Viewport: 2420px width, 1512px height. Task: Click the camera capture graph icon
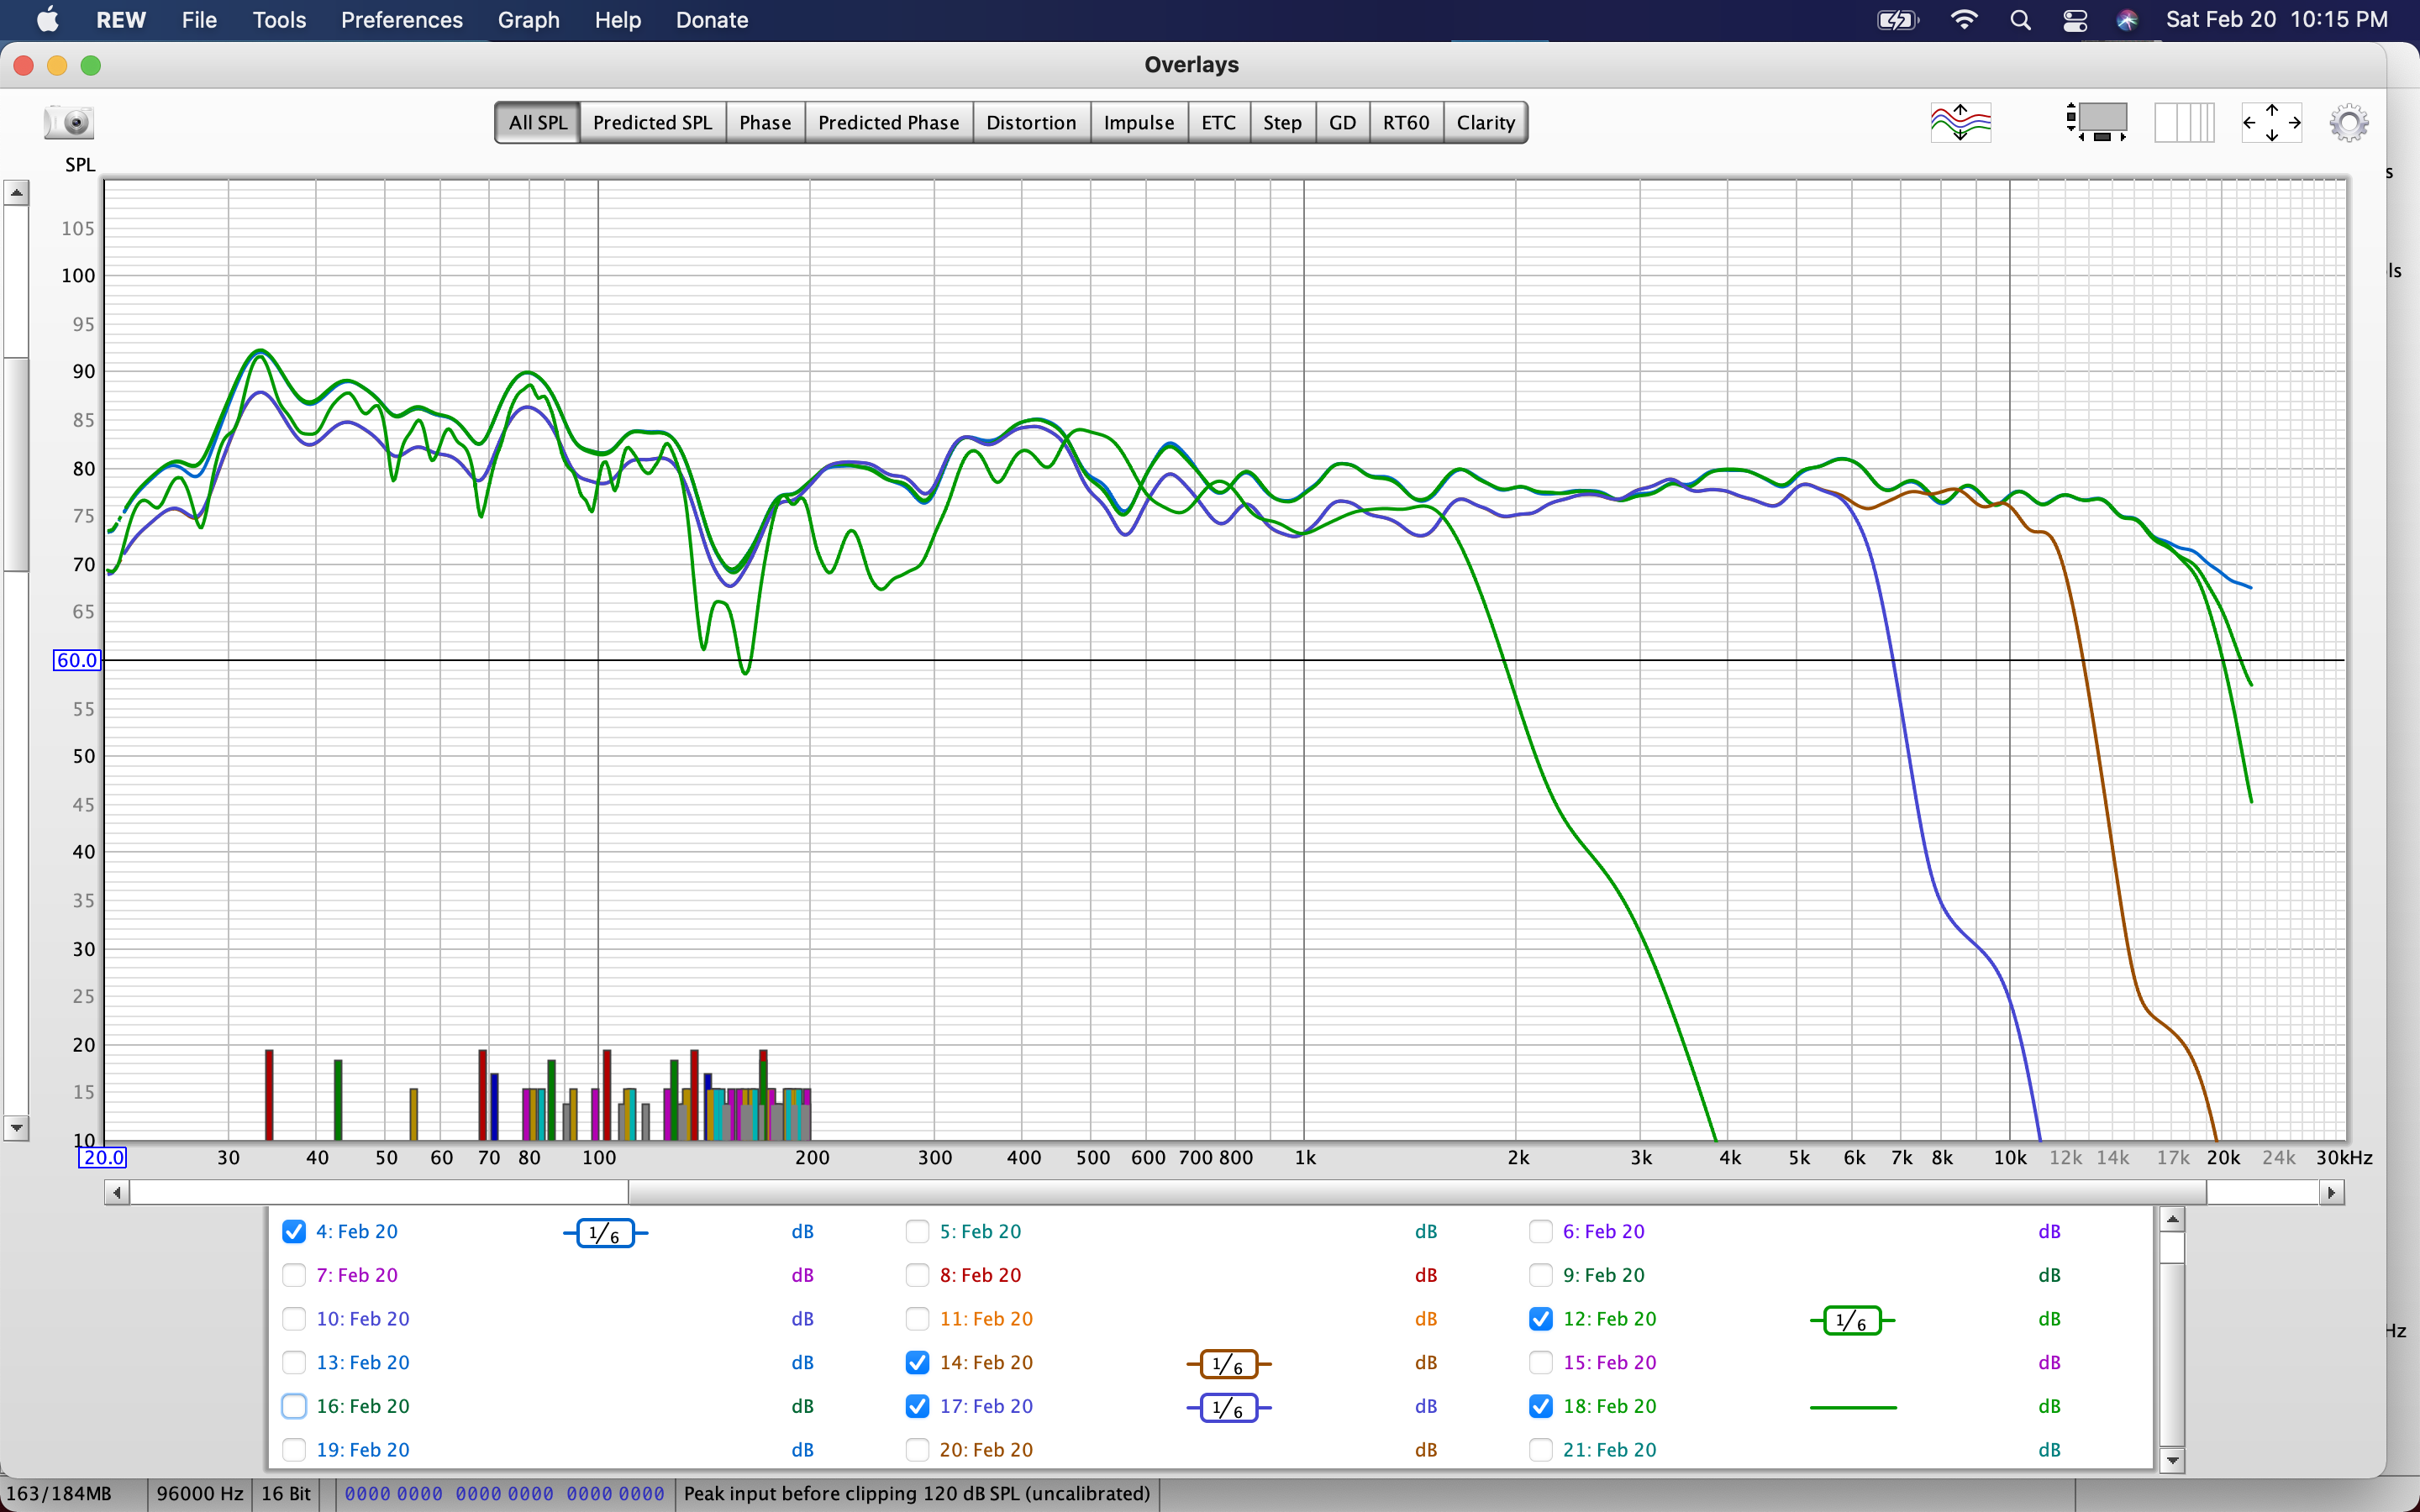click(x=69, y=122)
